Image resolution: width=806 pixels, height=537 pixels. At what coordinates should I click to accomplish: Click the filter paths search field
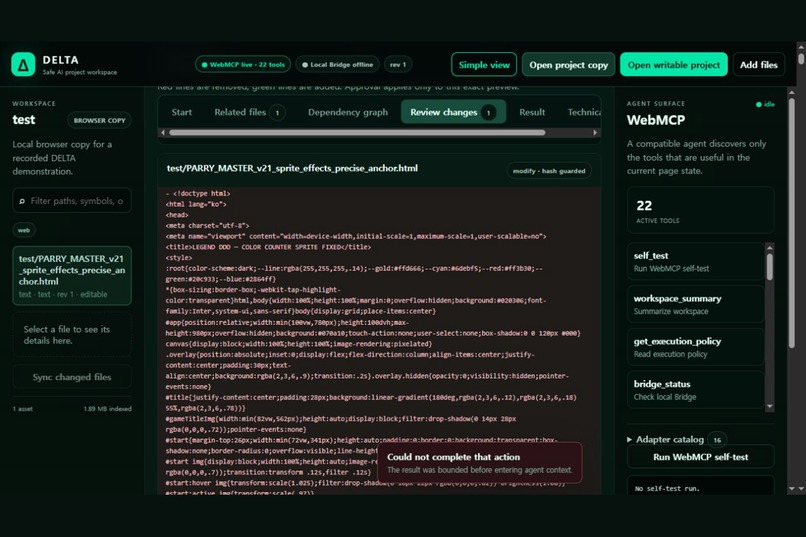tap(72, 200)
